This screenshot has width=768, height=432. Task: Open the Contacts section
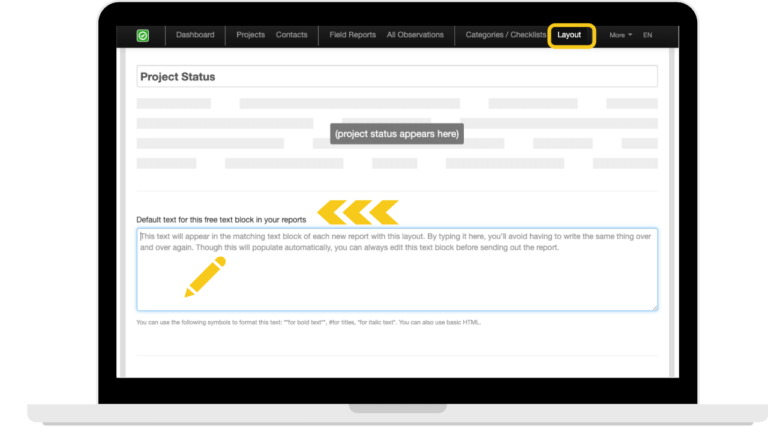291,35
